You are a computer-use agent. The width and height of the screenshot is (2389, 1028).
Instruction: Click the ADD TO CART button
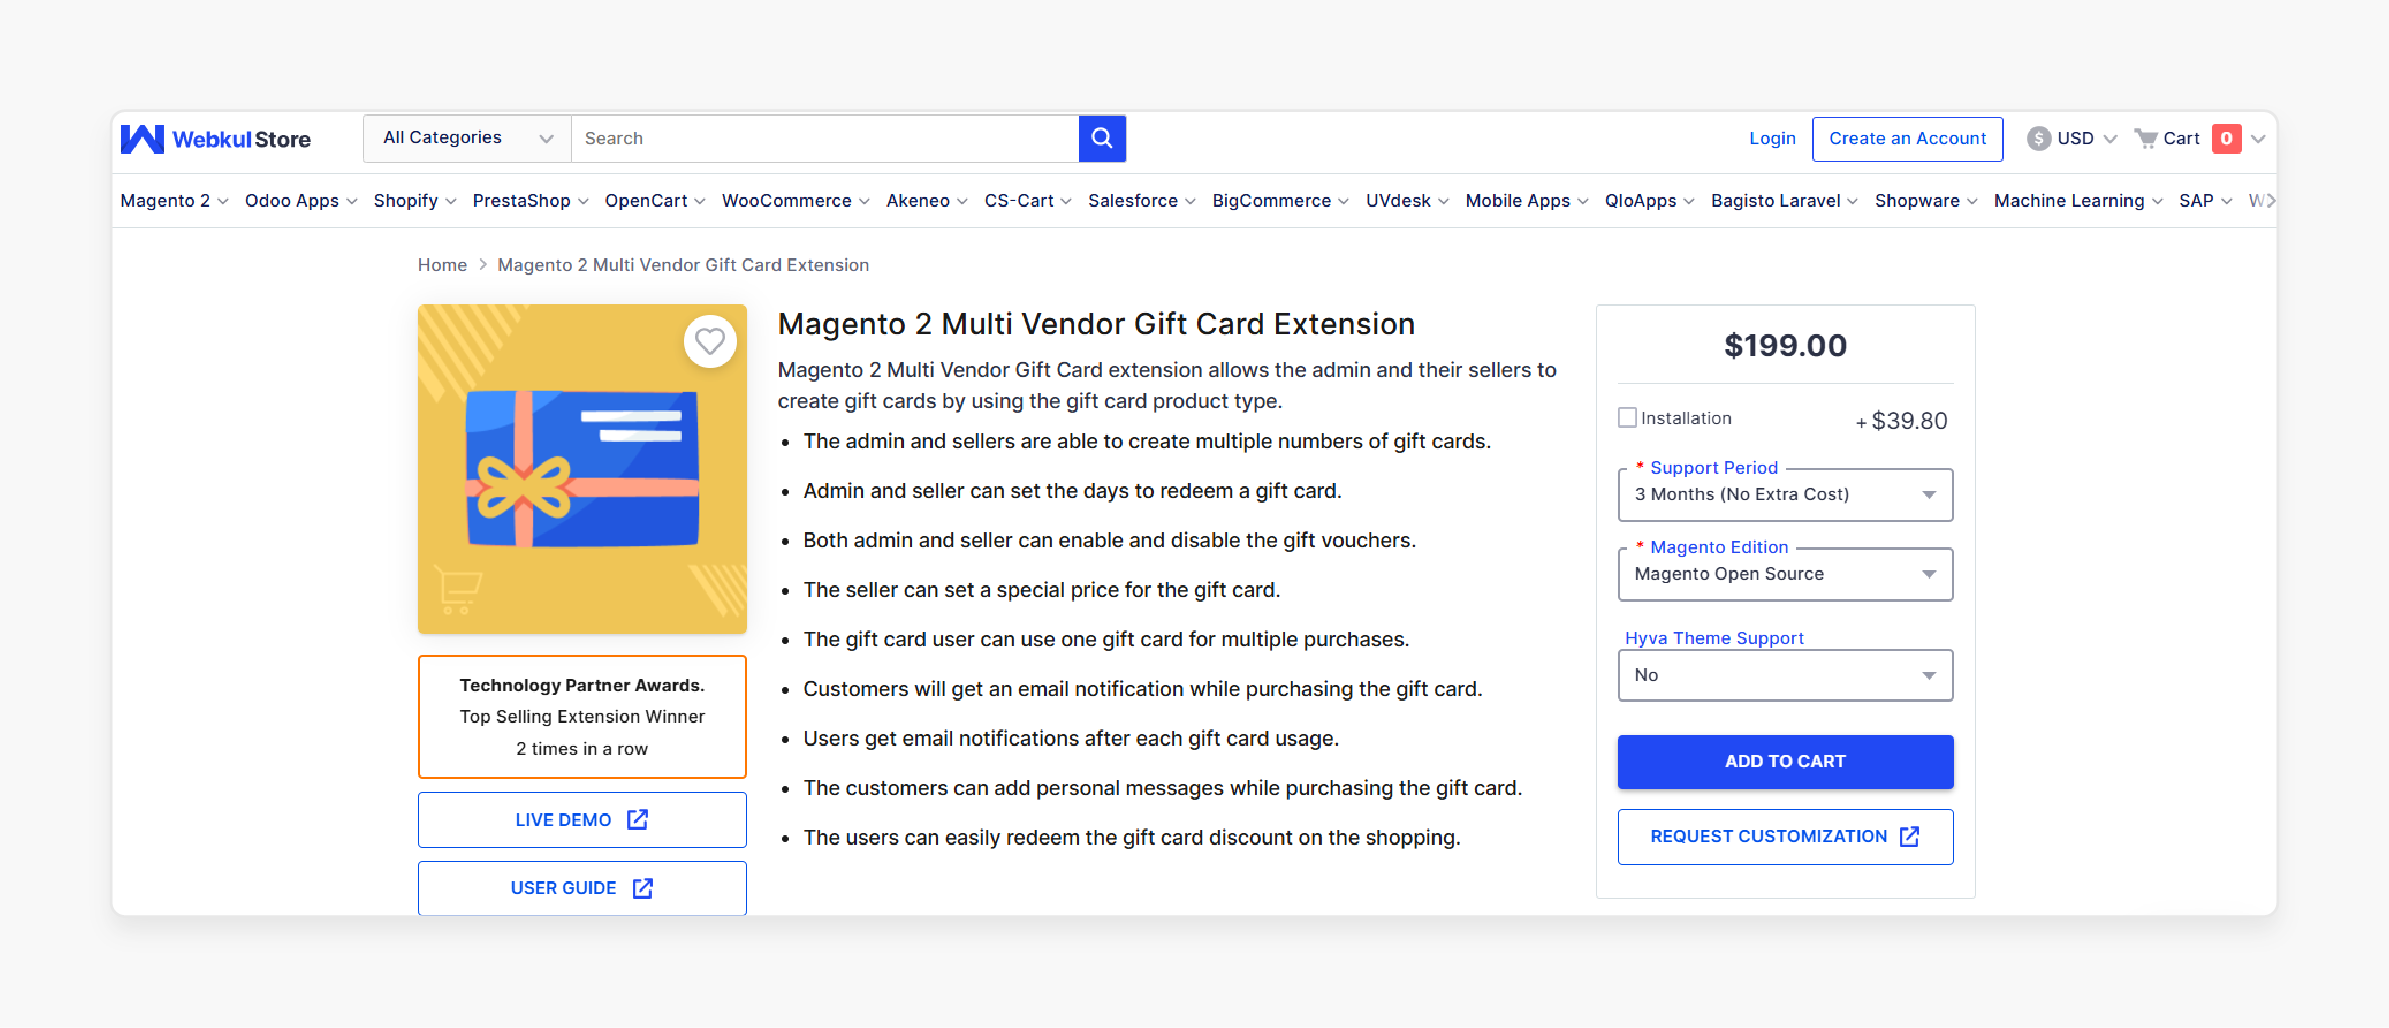[1785, 762]
